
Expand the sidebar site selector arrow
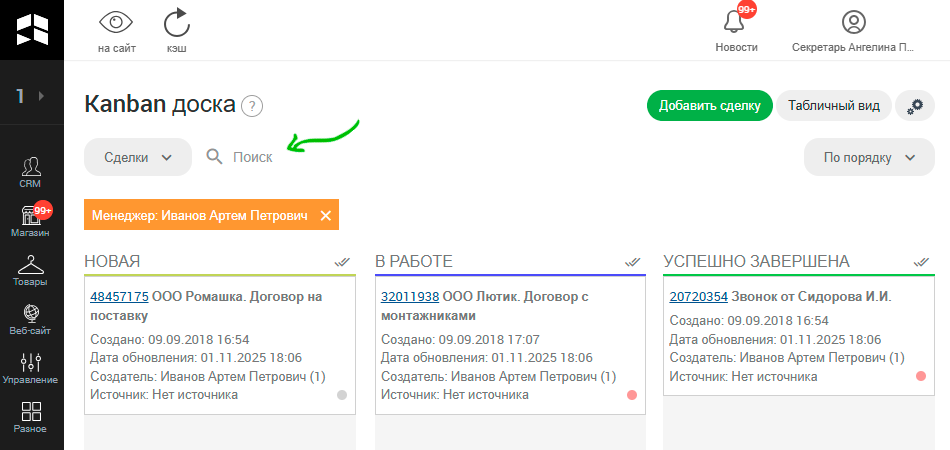pyautogui.click(x=41, y=96)
